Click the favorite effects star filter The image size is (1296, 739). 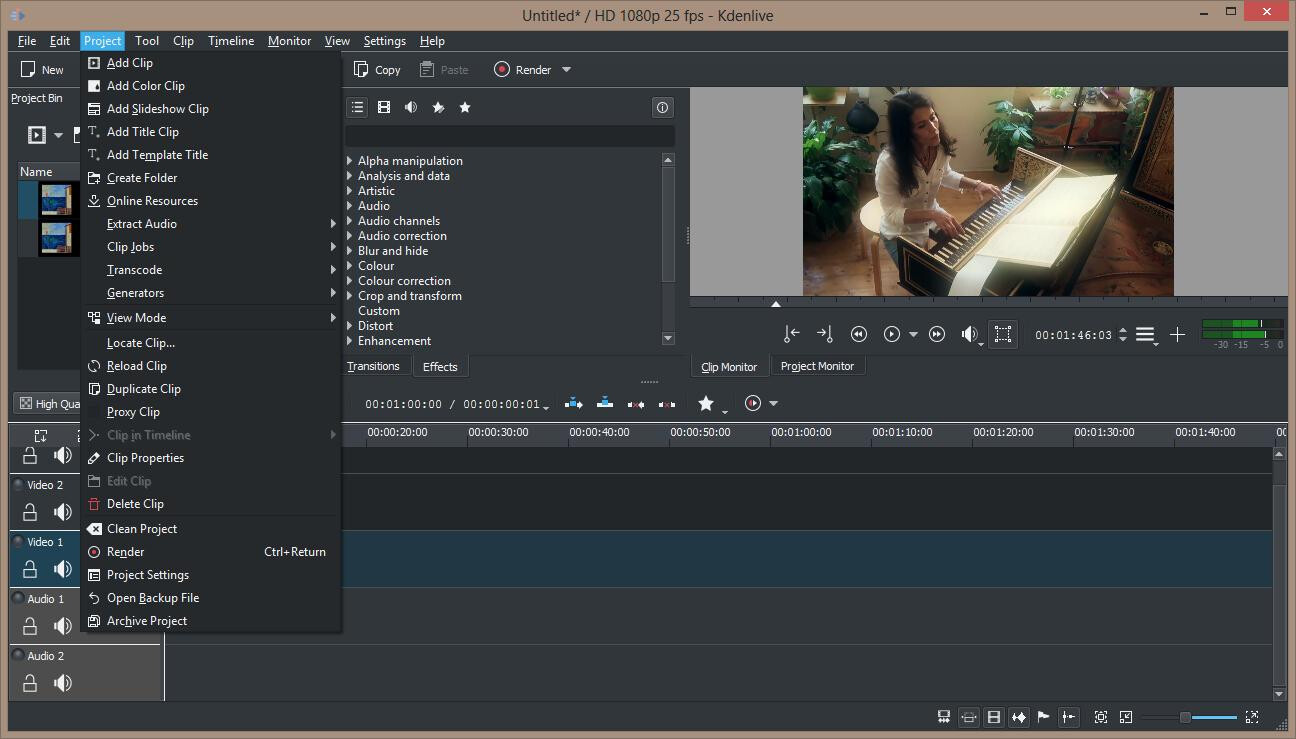pos(465,107)
